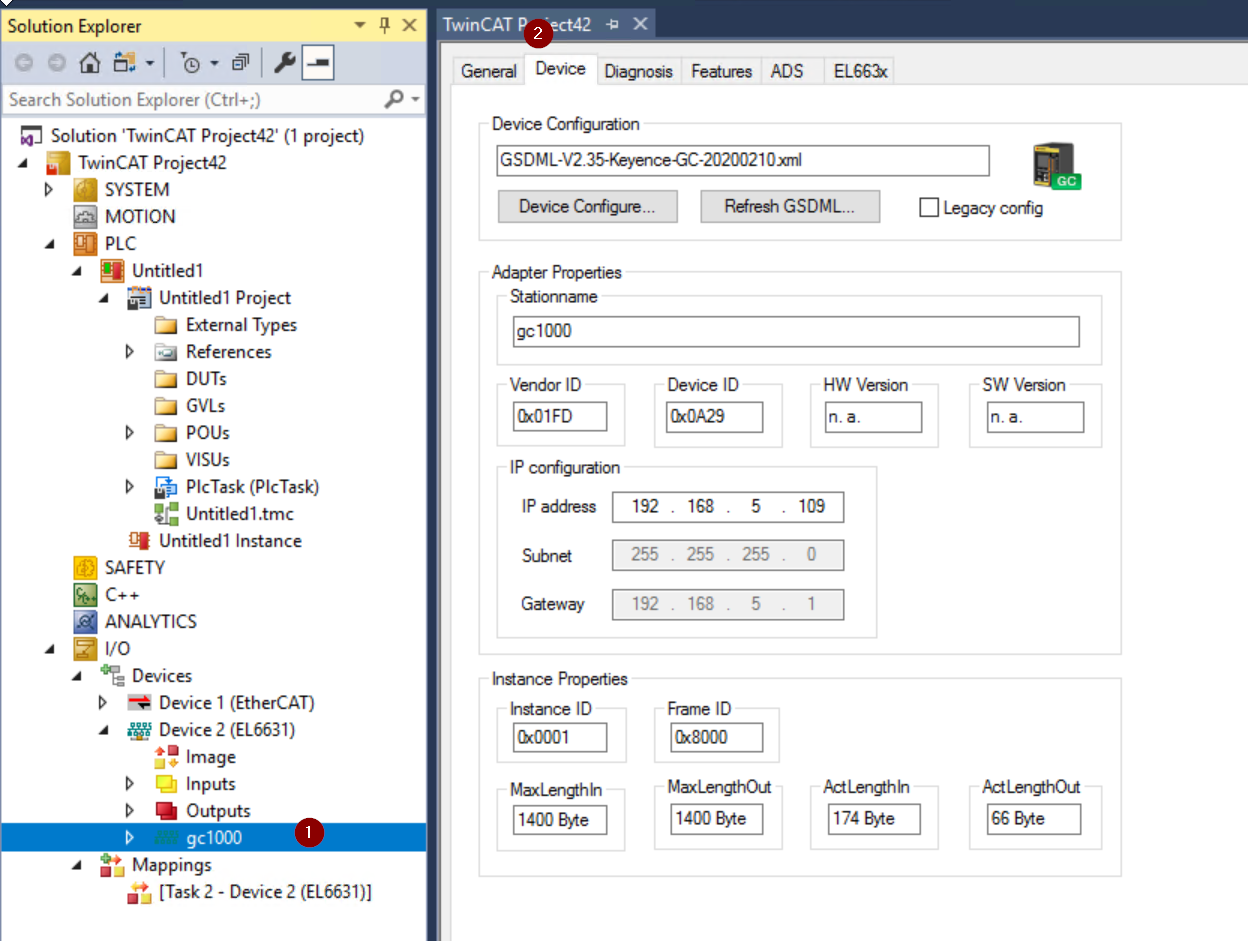Close the TwinCAT Project42 document tab

[x=641, y=24]
